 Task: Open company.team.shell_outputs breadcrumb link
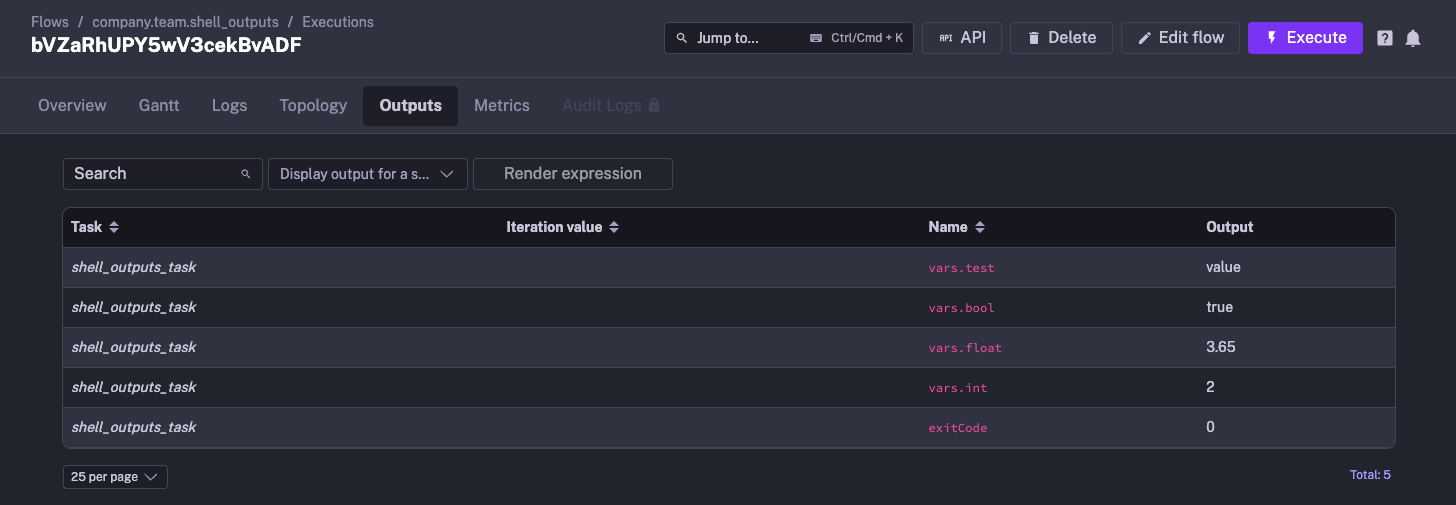[185, 21]
